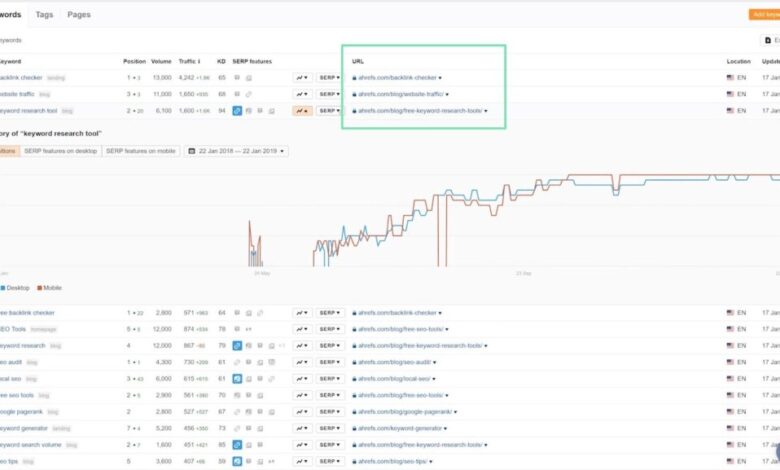Sort by the KD column header

click(221, 62)
